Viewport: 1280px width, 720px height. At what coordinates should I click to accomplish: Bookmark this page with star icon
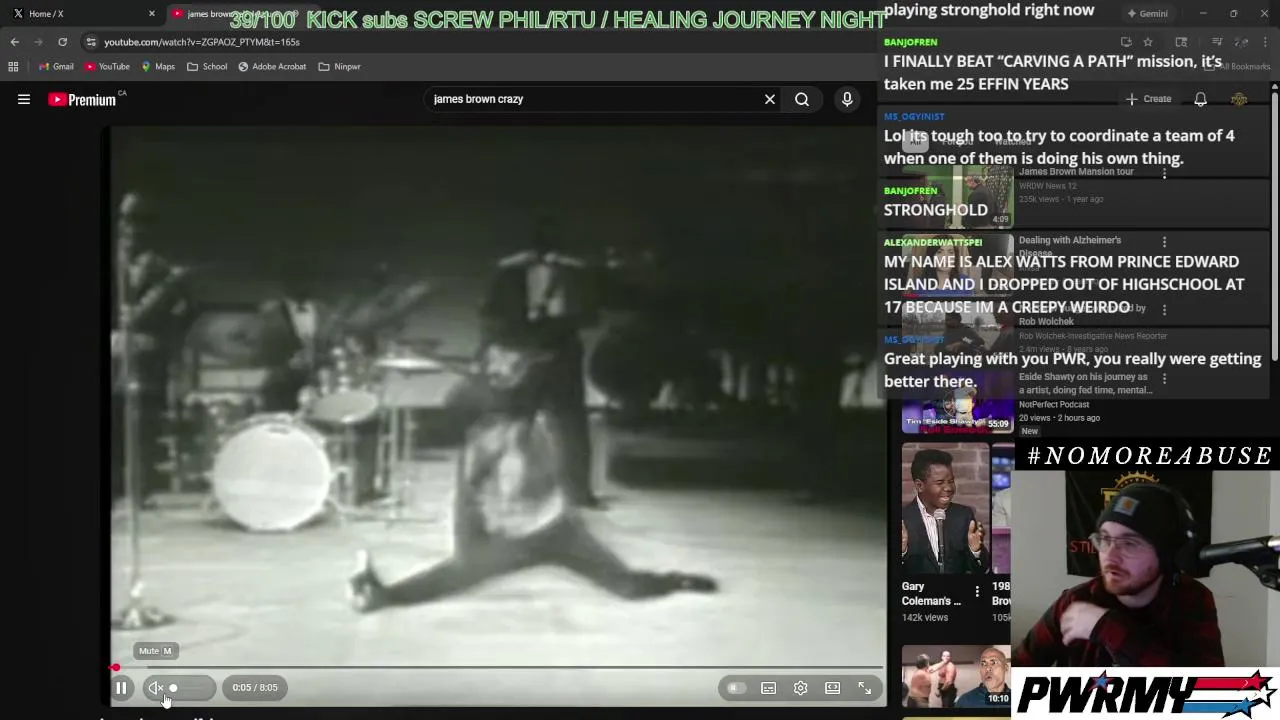pyautogui.click(x=1148, y=42)
